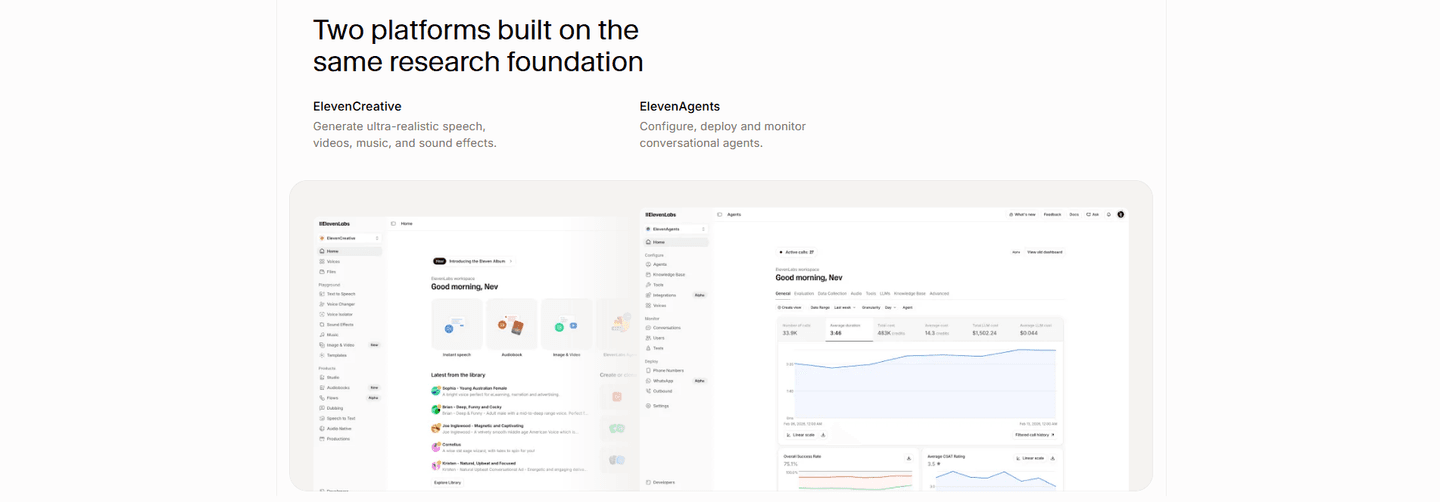The image size is (1440, 502).
Task: Select Phone Numbers under Deploy
Action: [677, 370]
